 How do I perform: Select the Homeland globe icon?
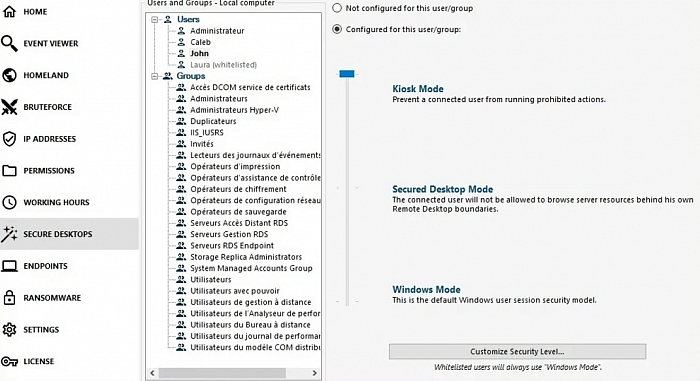[x=9, y=75]
